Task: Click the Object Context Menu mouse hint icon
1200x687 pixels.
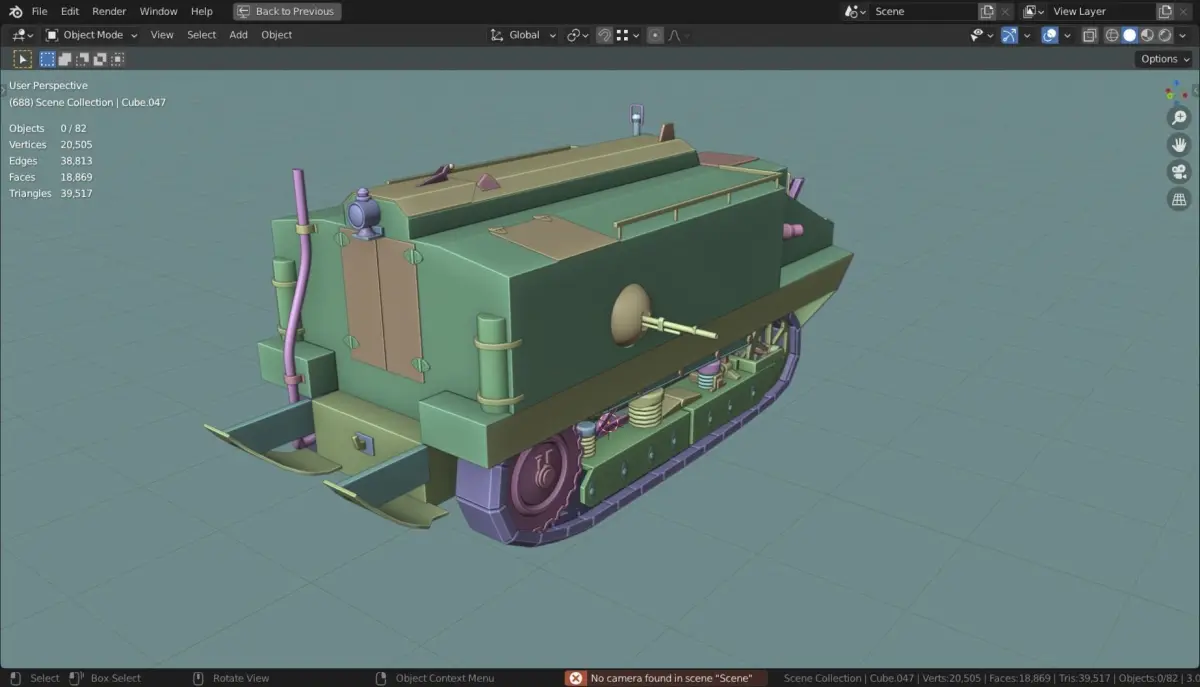Action: click(381, 678)
